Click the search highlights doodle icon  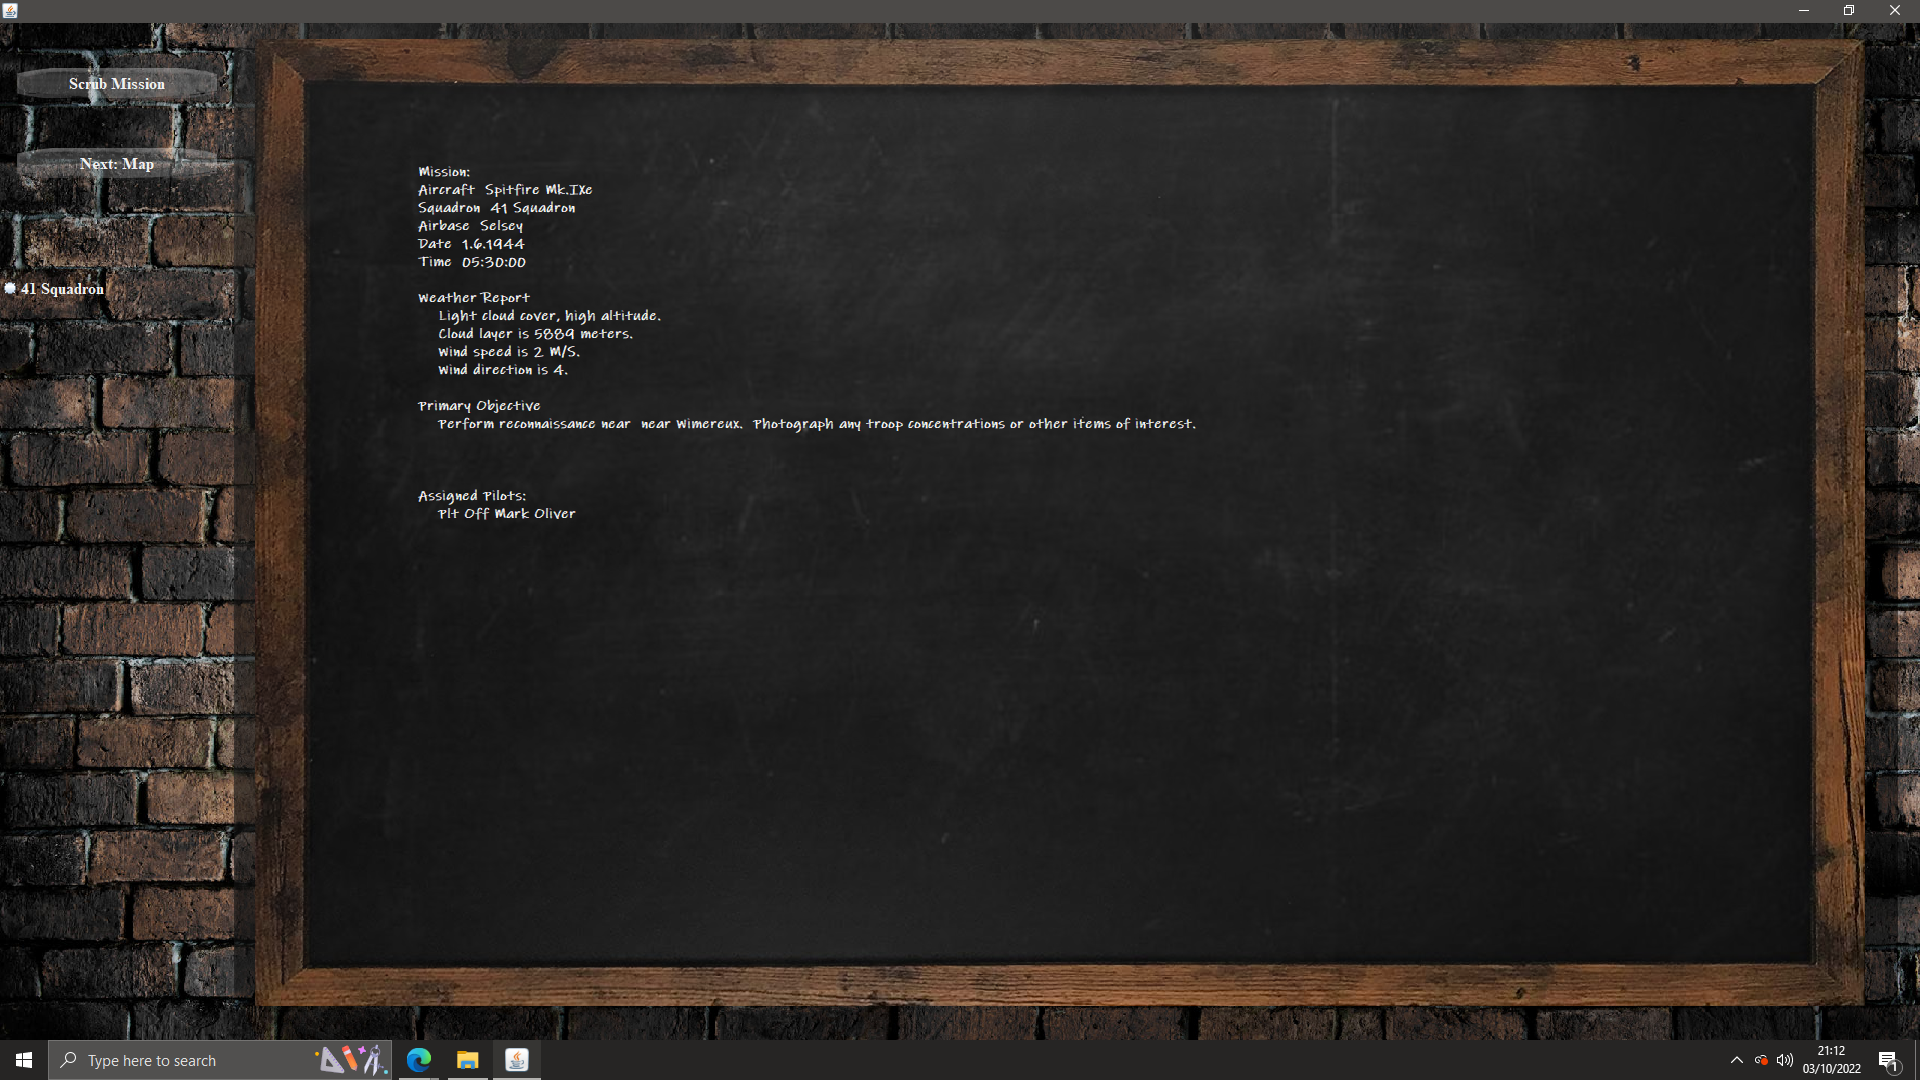pos(351,1060)
